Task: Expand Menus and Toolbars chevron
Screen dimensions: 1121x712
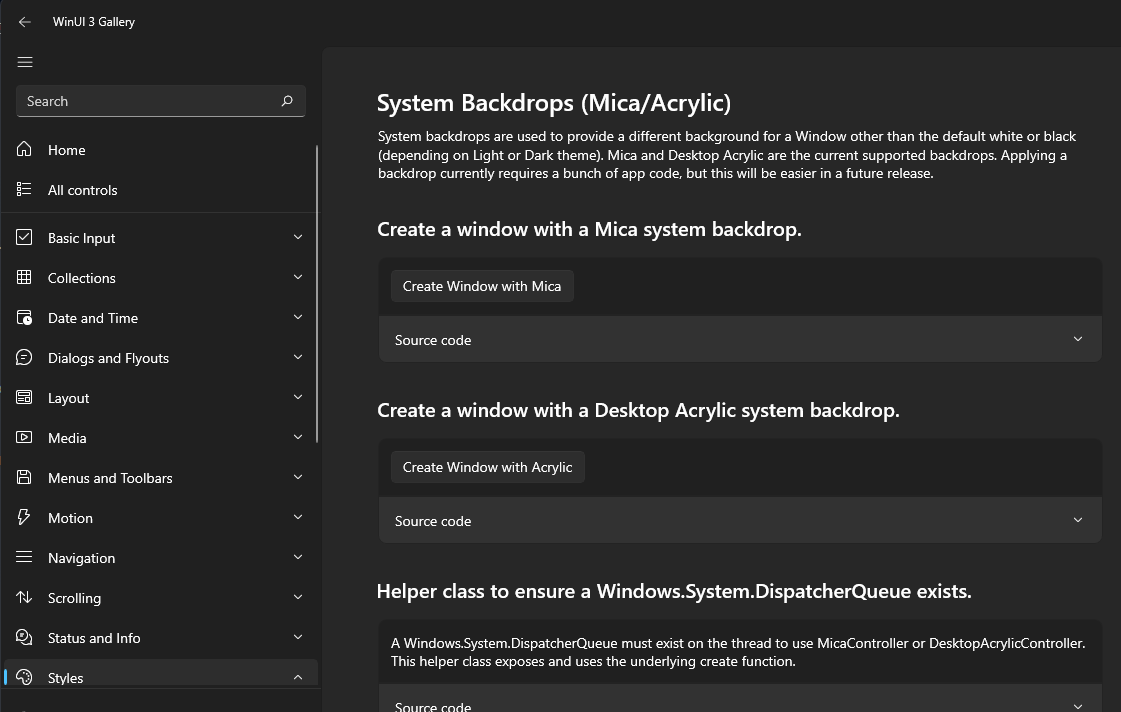Action: coord(298,478)
